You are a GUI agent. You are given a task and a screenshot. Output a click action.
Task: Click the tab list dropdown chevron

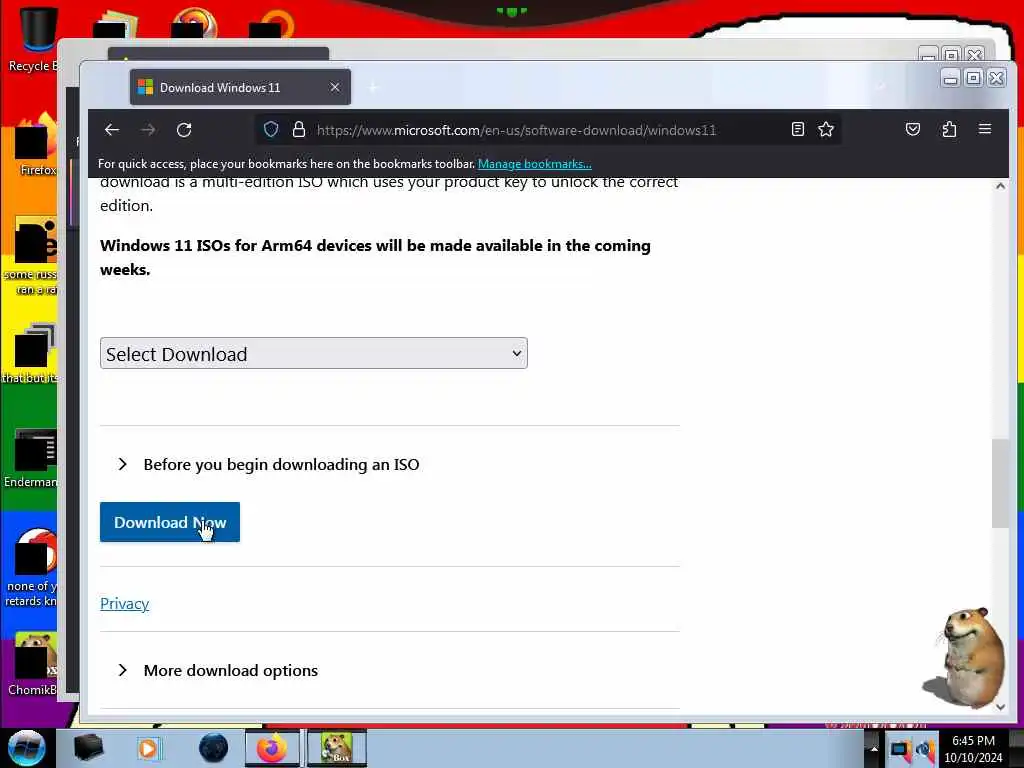pos(881,87)
